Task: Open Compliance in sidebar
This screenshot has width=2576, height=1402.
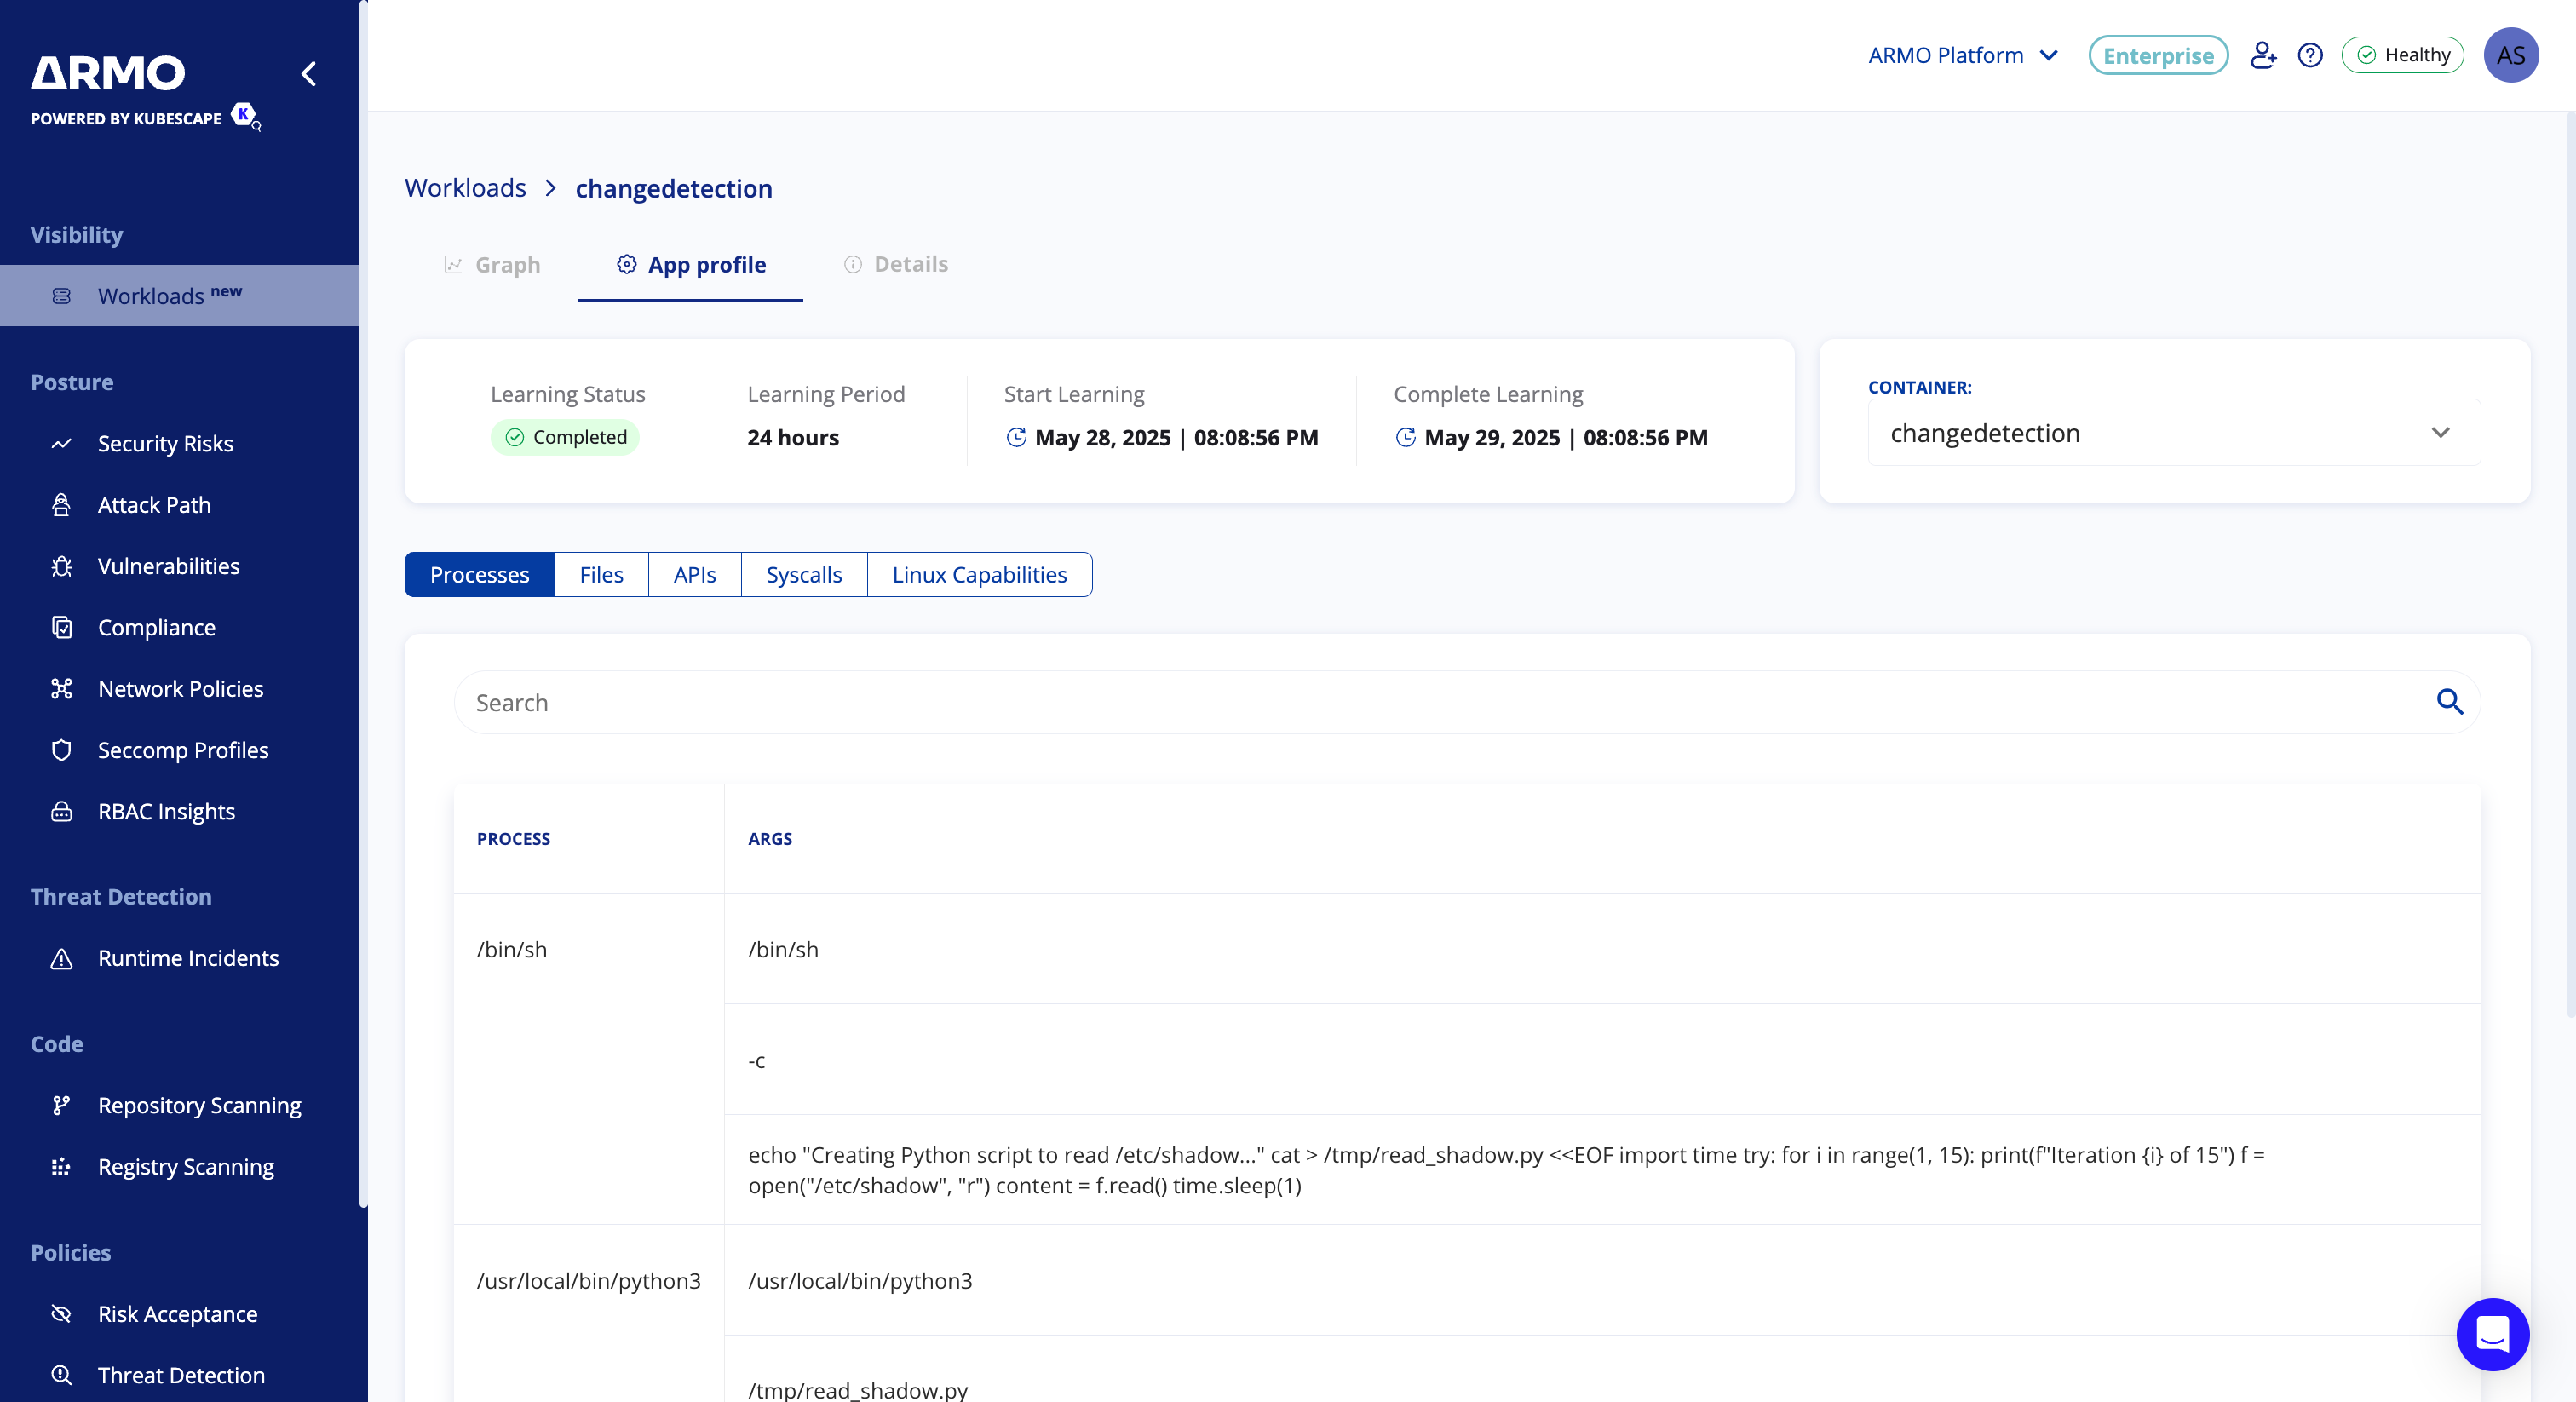Action: tap(180, 627)
